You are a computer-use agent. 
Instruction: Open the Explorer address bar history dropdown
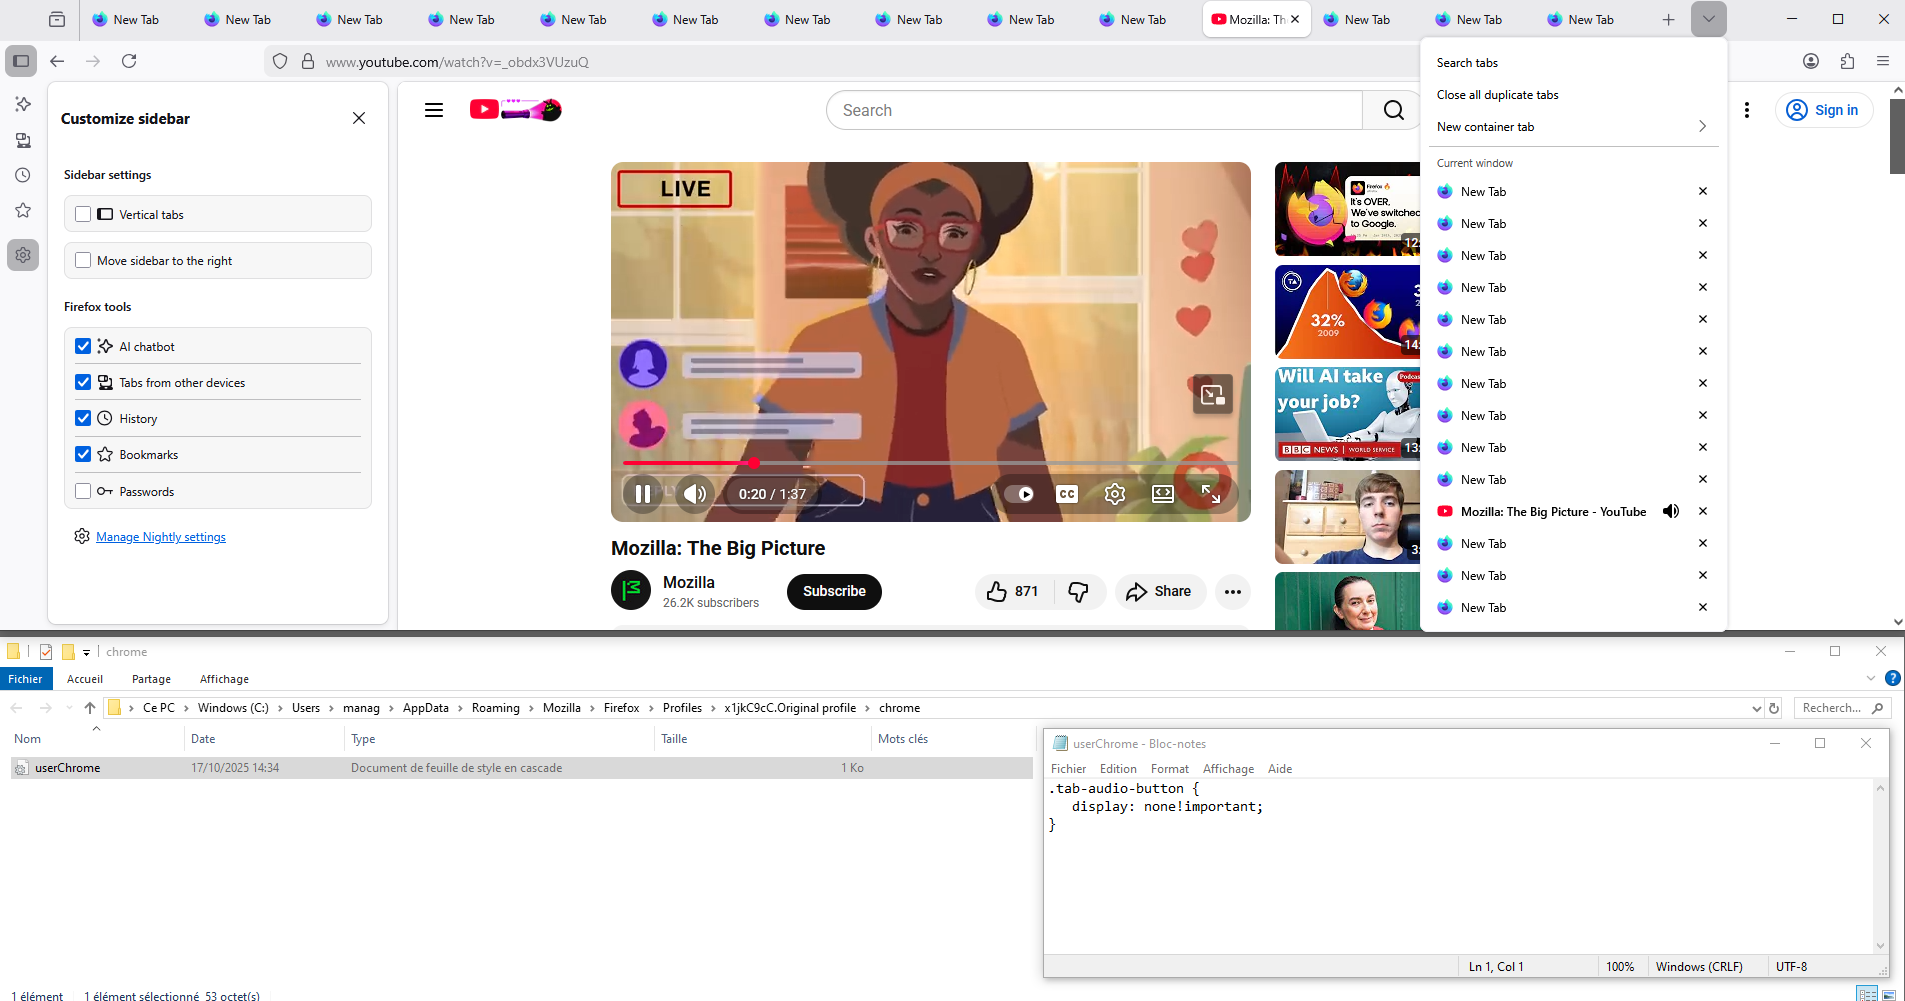[x=1756, y=708]
